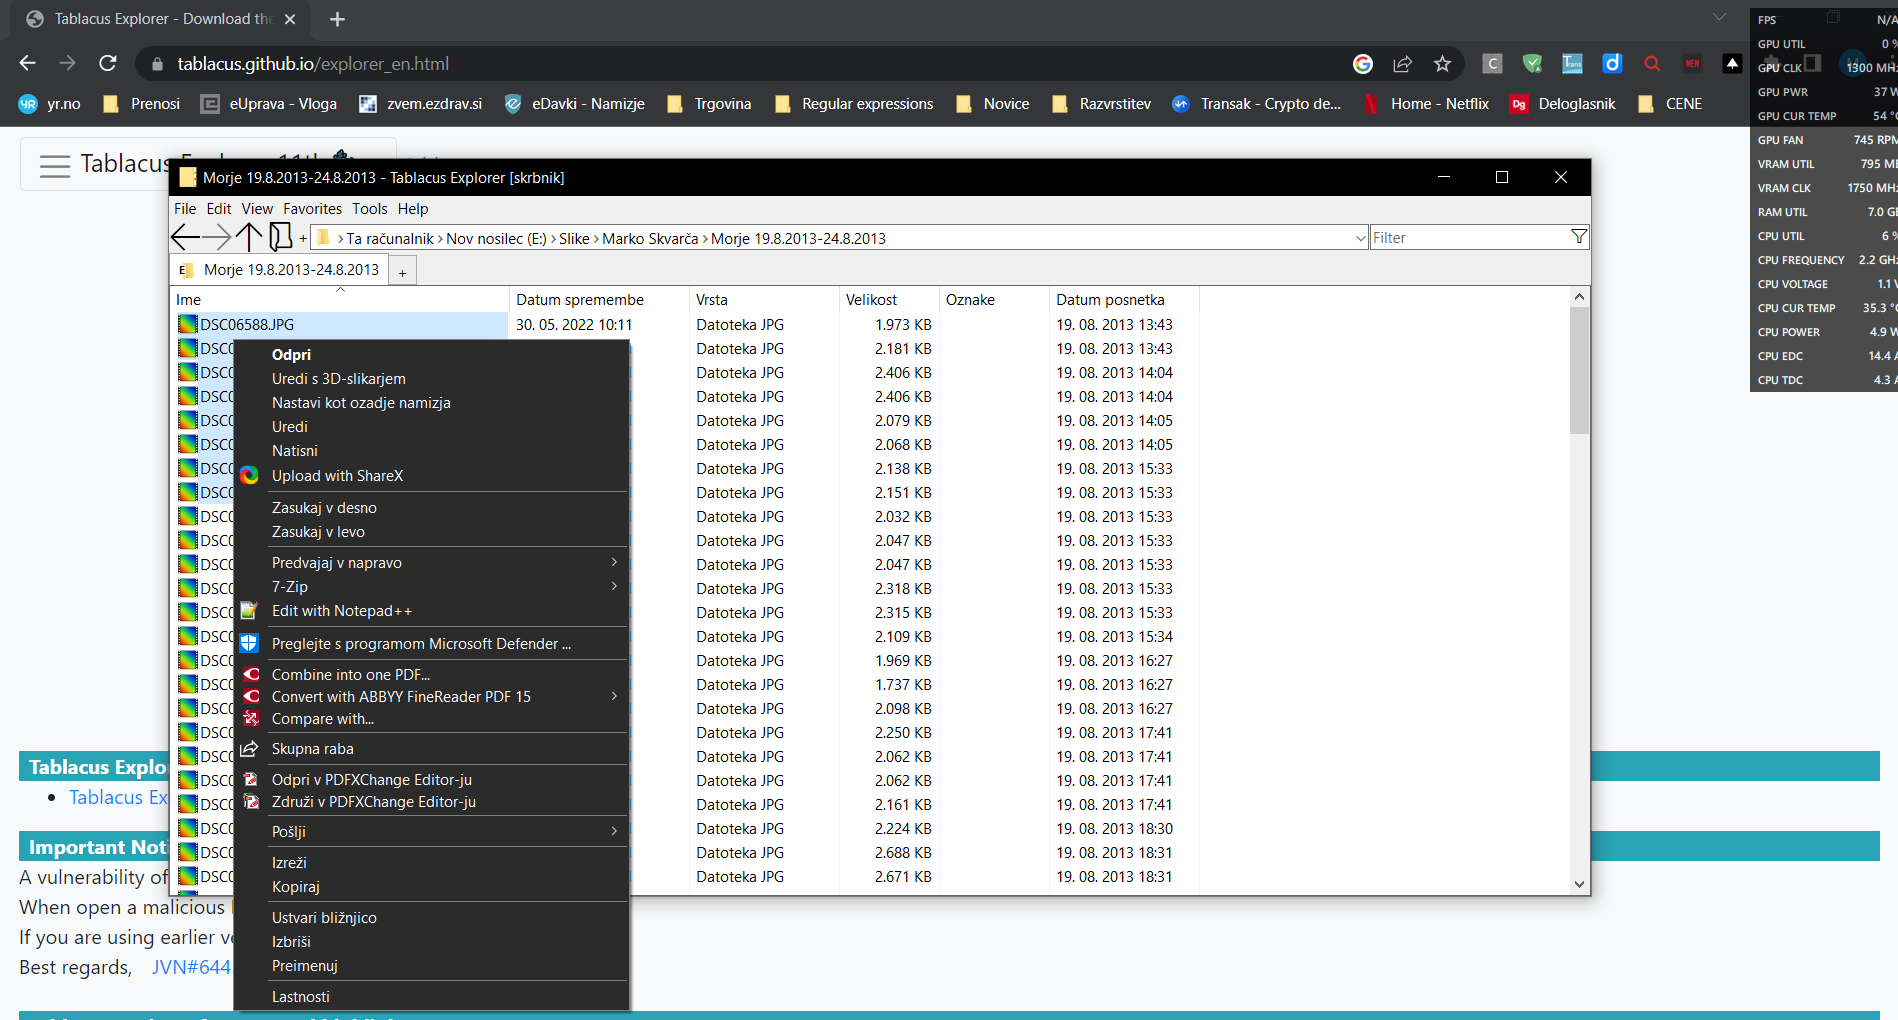Click the Back arrow in Tablacus toolbar

(x=186, y=237)
